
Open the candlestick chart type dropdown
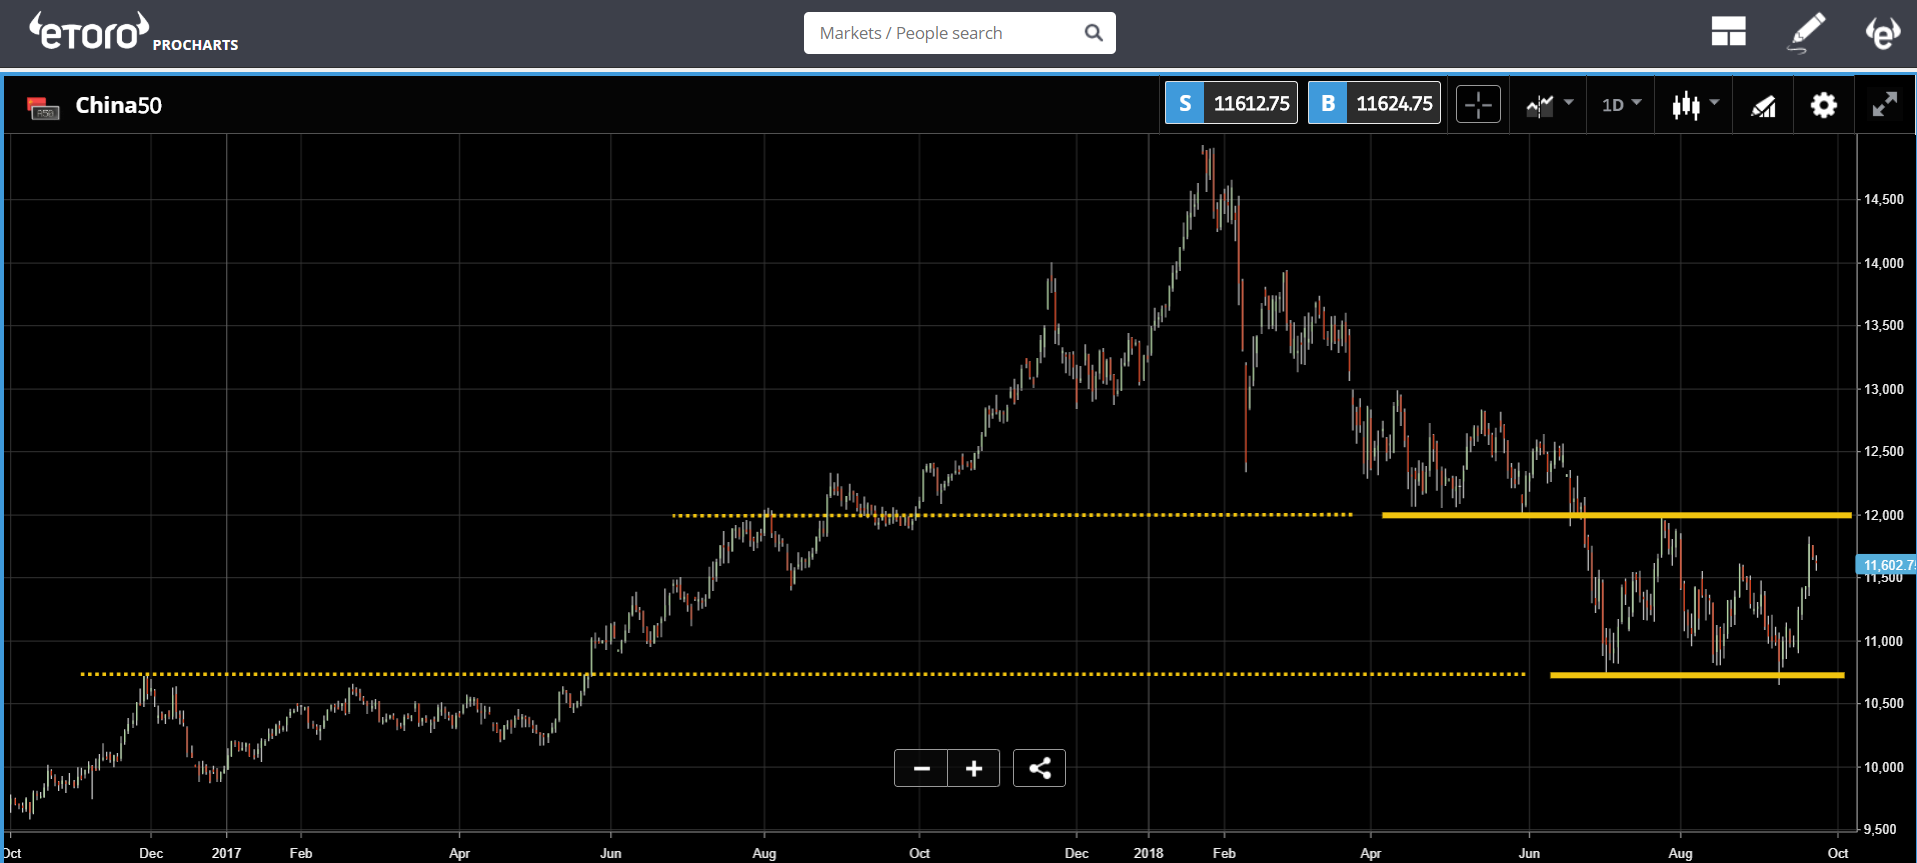point(1695,104)
